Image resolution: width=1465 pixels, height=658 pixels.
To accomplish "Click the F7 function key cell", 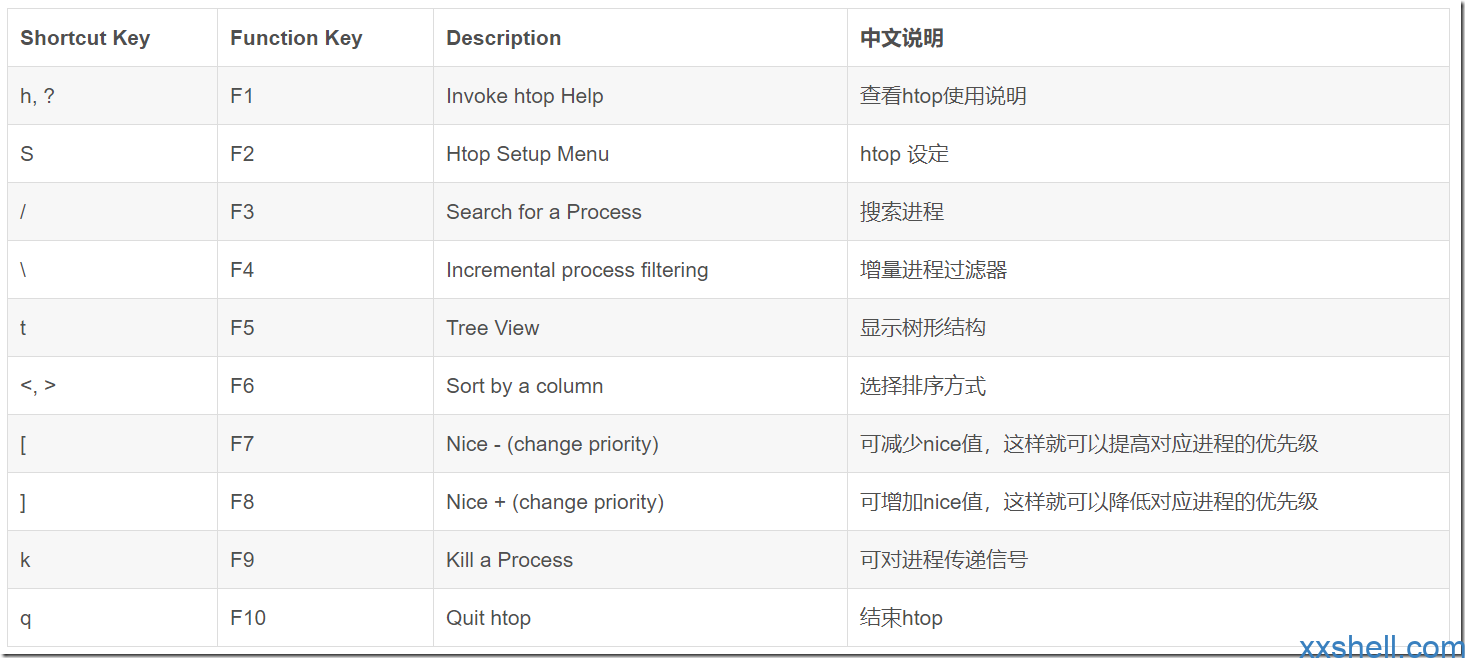I will point(325,444).
